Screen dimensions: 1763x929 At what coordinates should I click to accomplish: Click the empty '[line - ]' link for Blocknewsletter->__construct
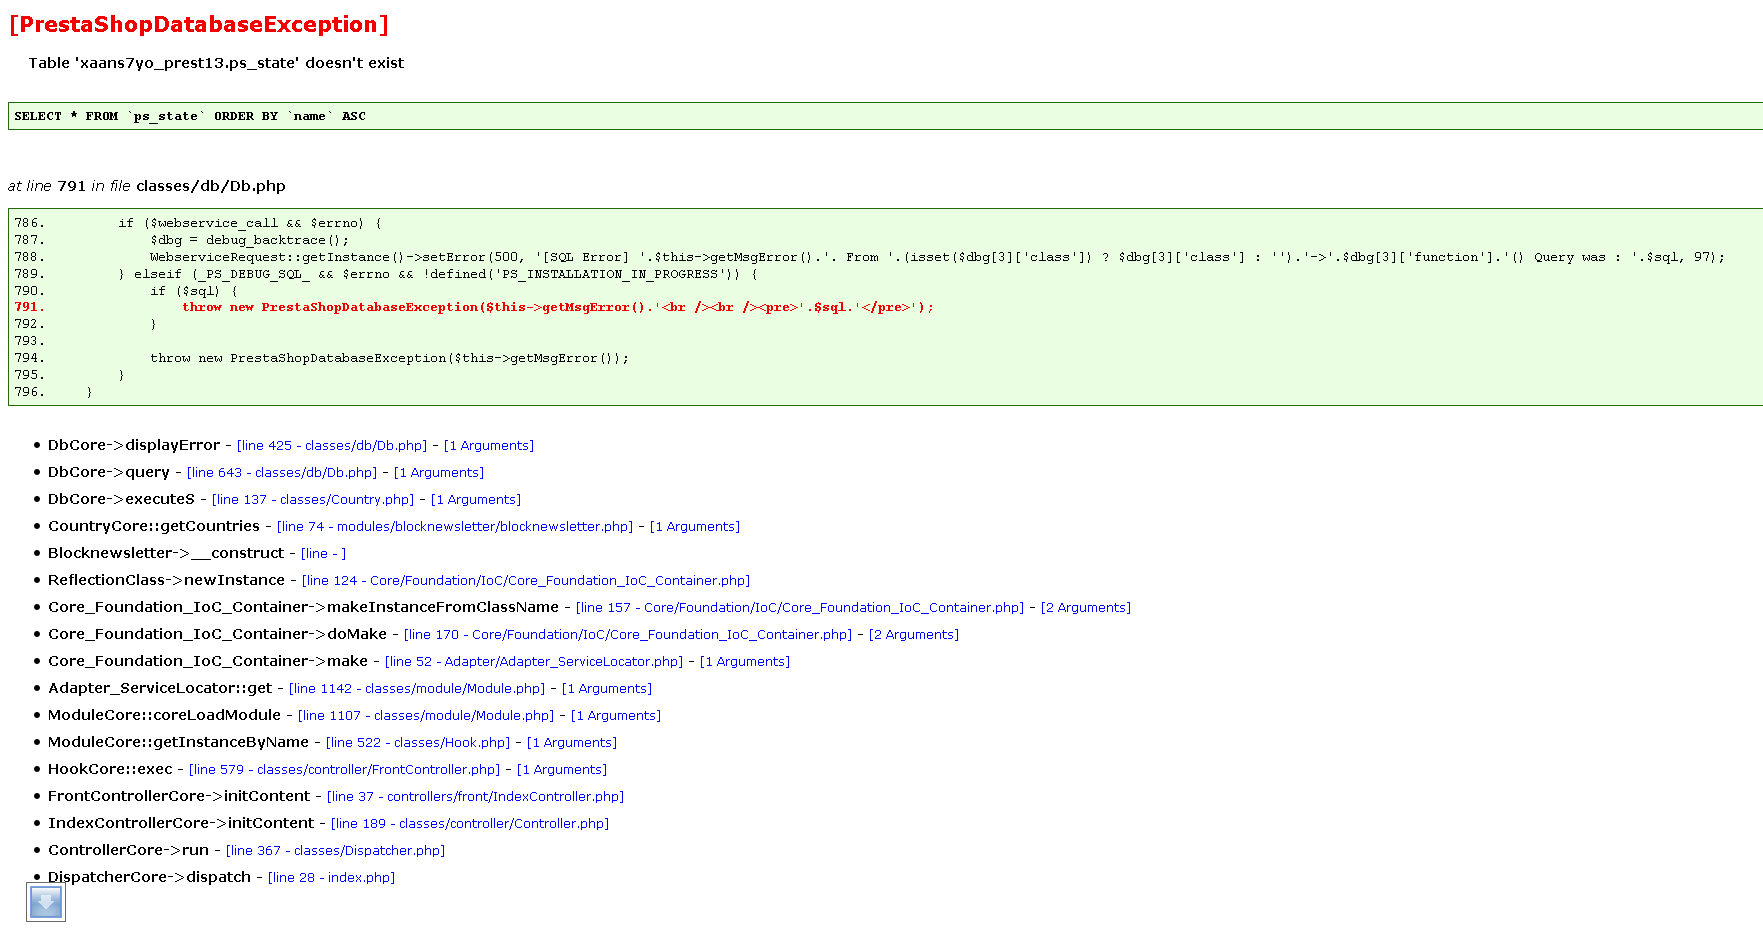coord(324,554)
